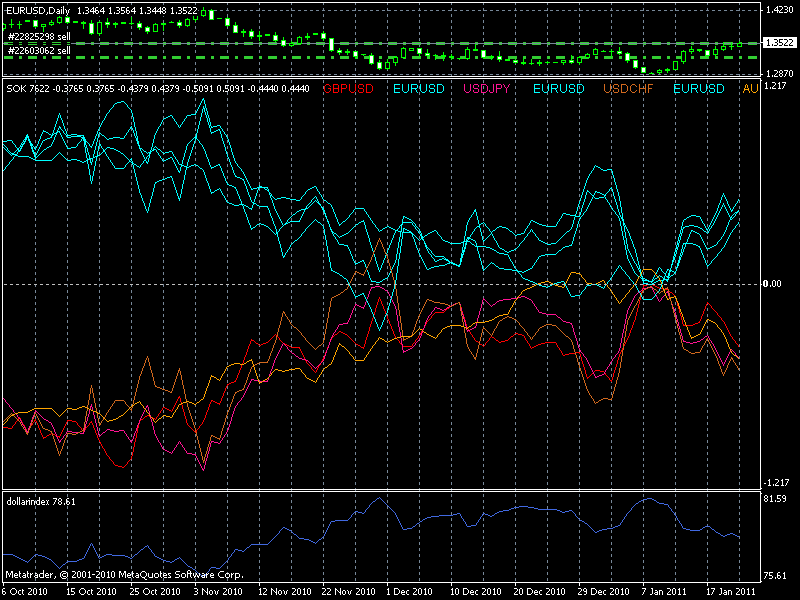Click the orange USDCHF legend label

628,89
